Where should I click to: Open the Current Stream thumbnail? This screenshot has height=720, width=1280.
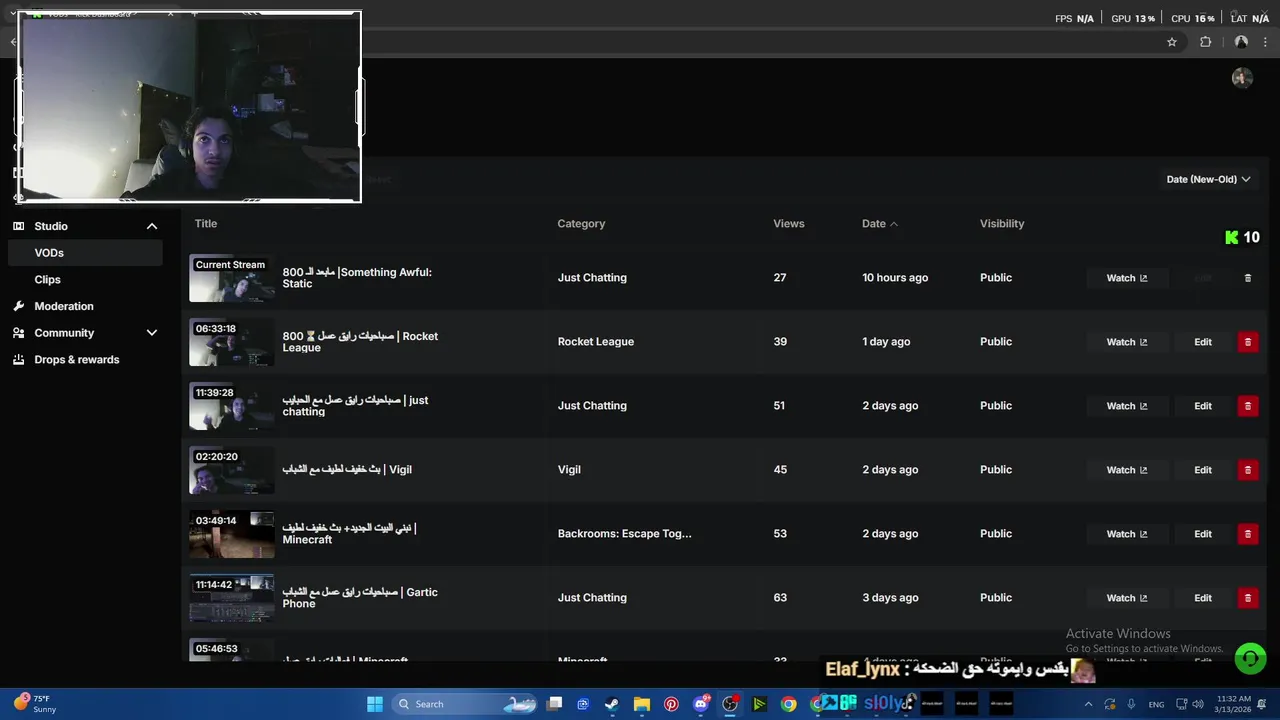click(231, 278)
